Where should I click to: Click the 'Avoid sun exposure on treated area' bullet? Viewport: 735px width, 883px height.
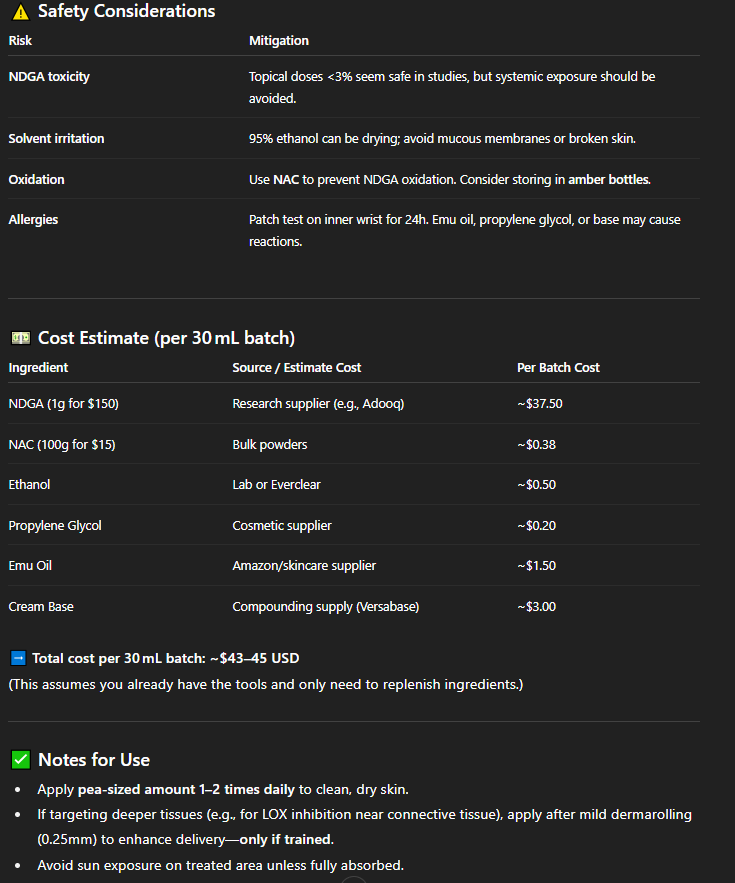pyautogui.click(x=221, y=866)
